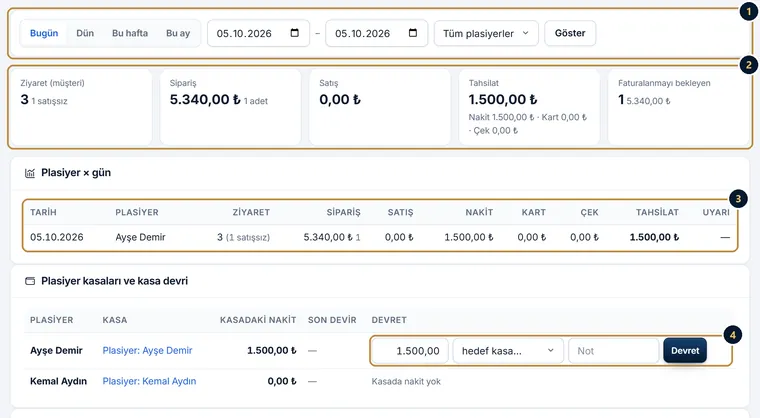Open the Plasiyer: Kemal Aydın kasa link
The image size is (760, 418).
(x=149, y=381)
